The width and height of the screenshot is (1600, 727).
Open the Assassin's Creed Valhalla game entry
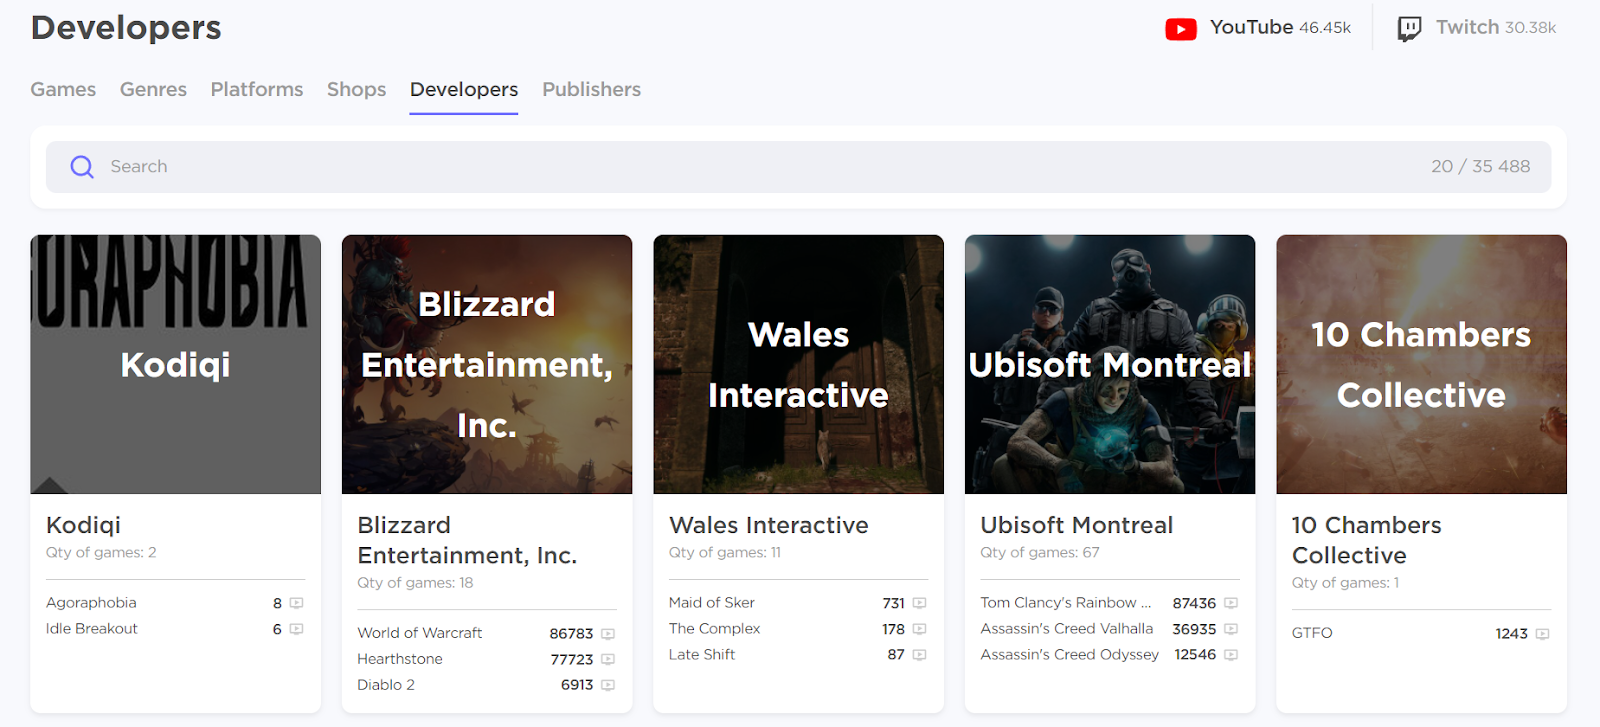[1066, 629]
